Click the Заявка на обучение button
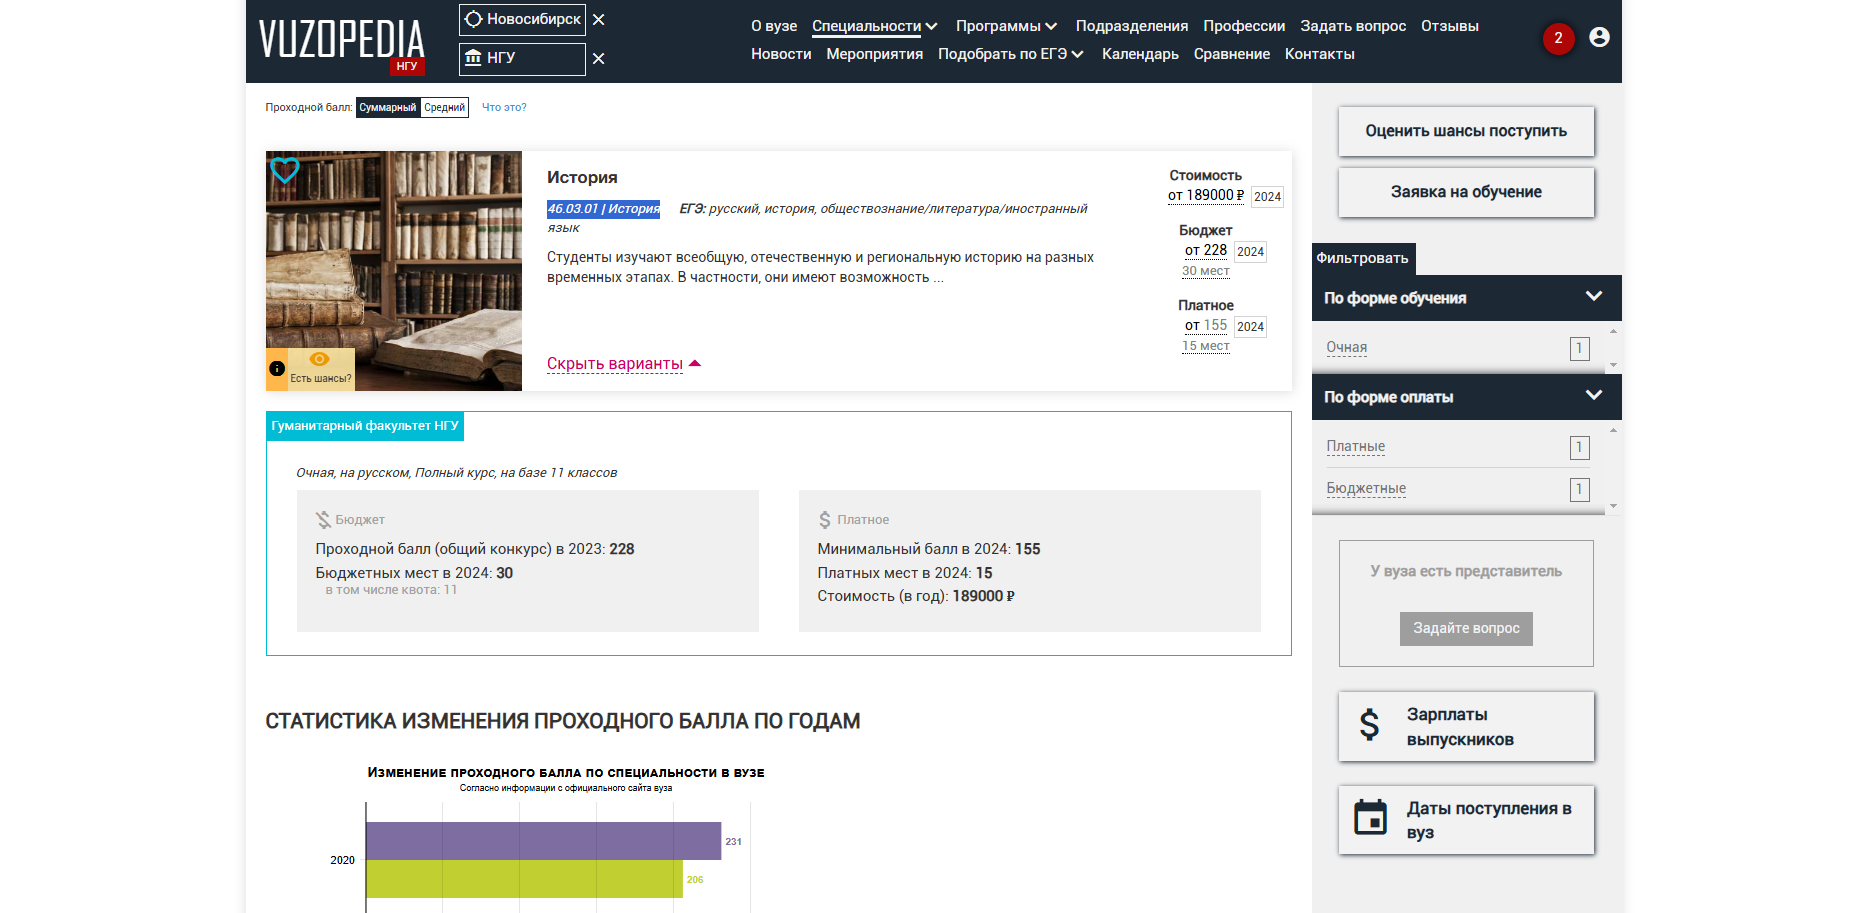Image resolution: width=1867 pixels, height=913 pixels. tap(1466, 192)
